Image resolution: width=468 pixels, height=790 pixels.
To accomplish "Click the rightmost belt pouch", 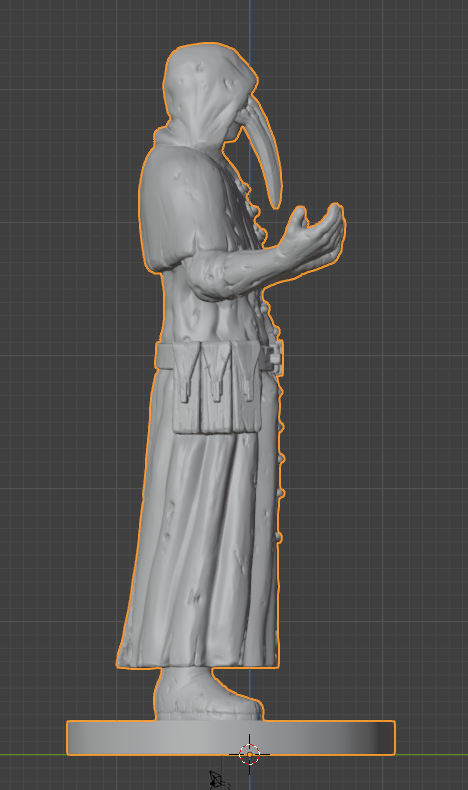I will (x=246, y=387).
